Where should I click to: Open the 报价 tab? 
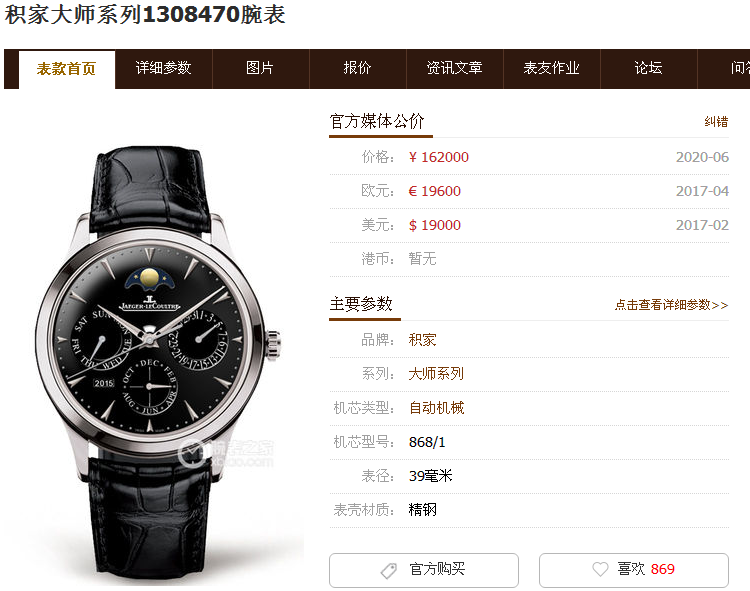[358, 68]
